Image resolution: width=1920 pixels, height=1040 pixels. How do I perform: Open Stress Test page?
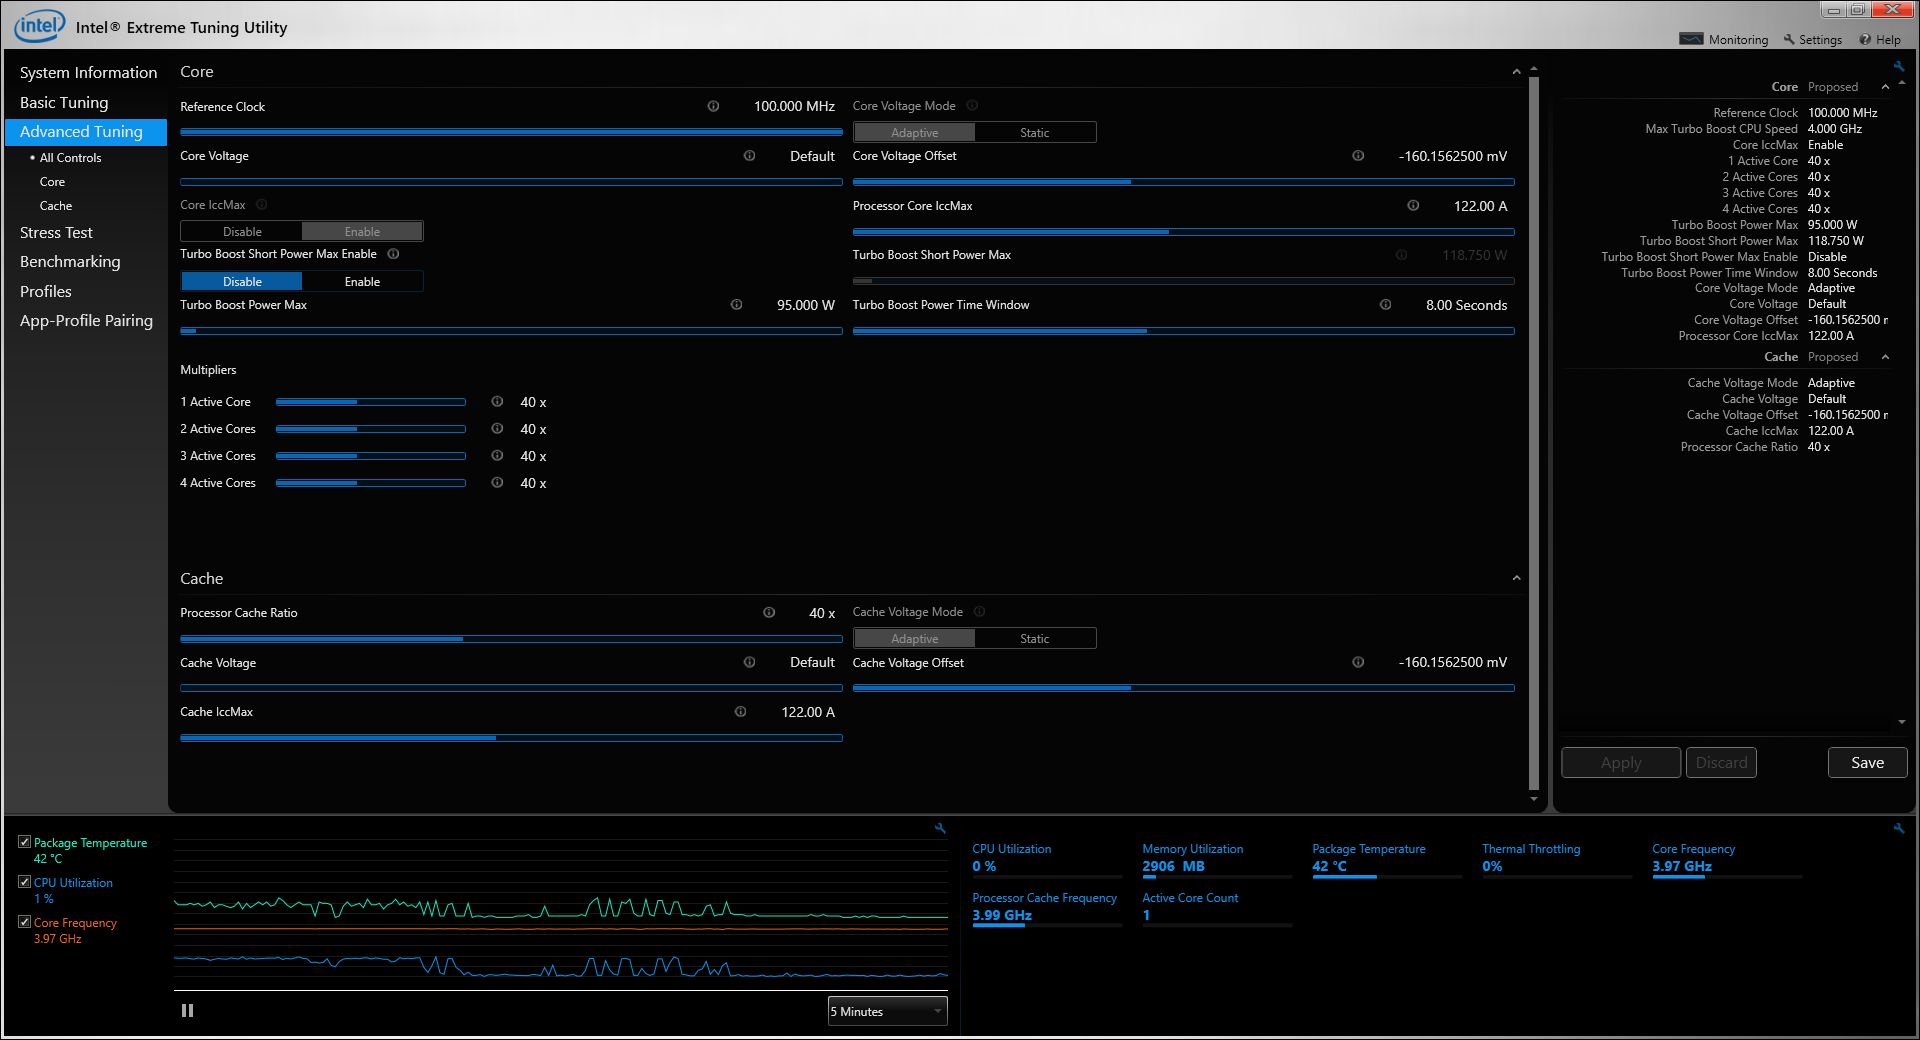(56, 233)
